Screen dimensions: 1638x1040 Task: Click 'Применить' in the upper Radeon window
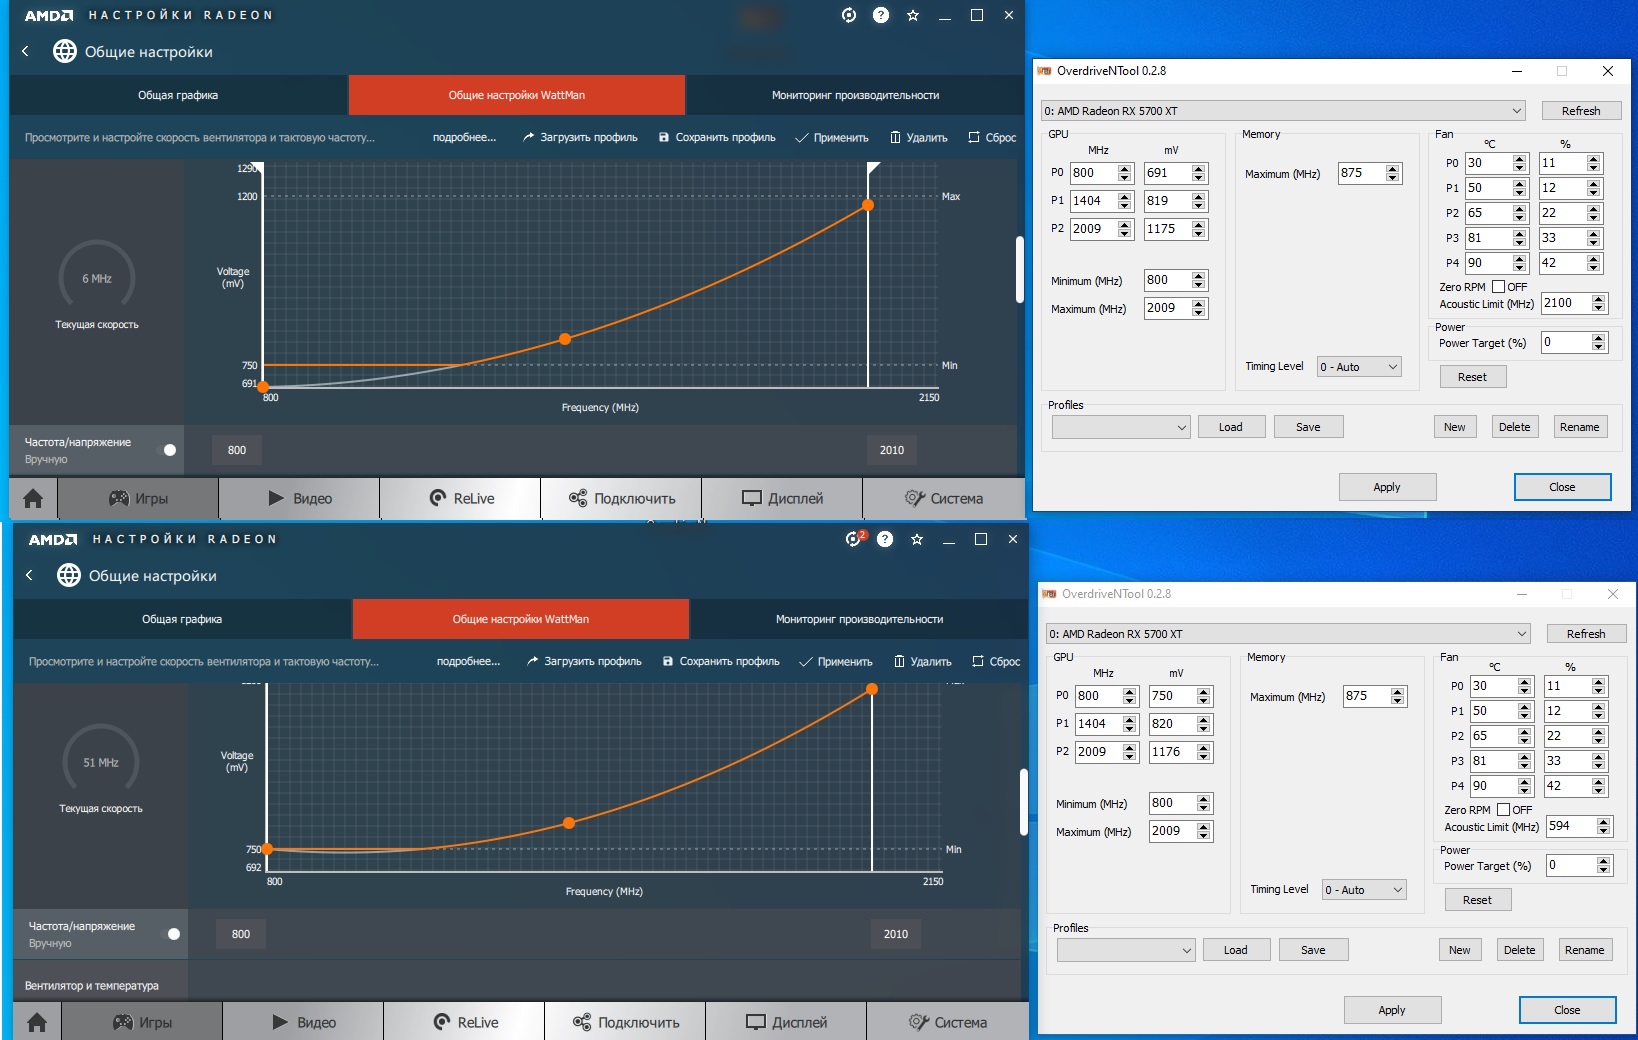point(832,138)
